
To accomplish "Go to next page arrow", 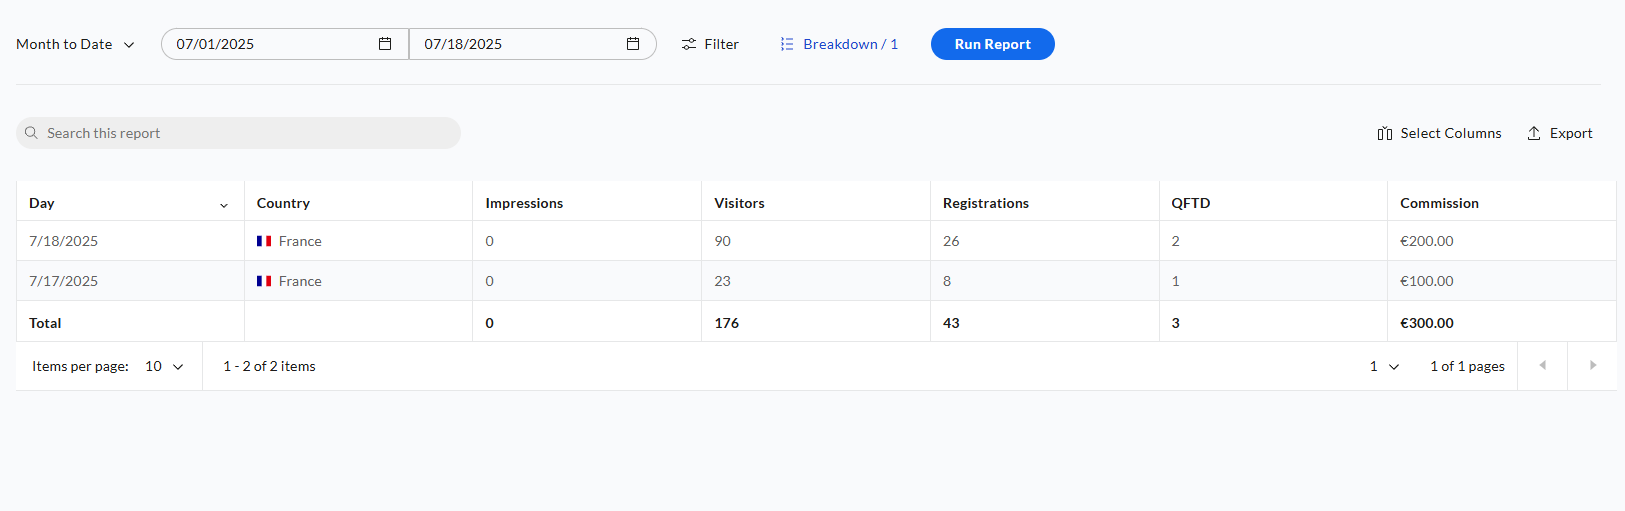I will point(1593,366).
